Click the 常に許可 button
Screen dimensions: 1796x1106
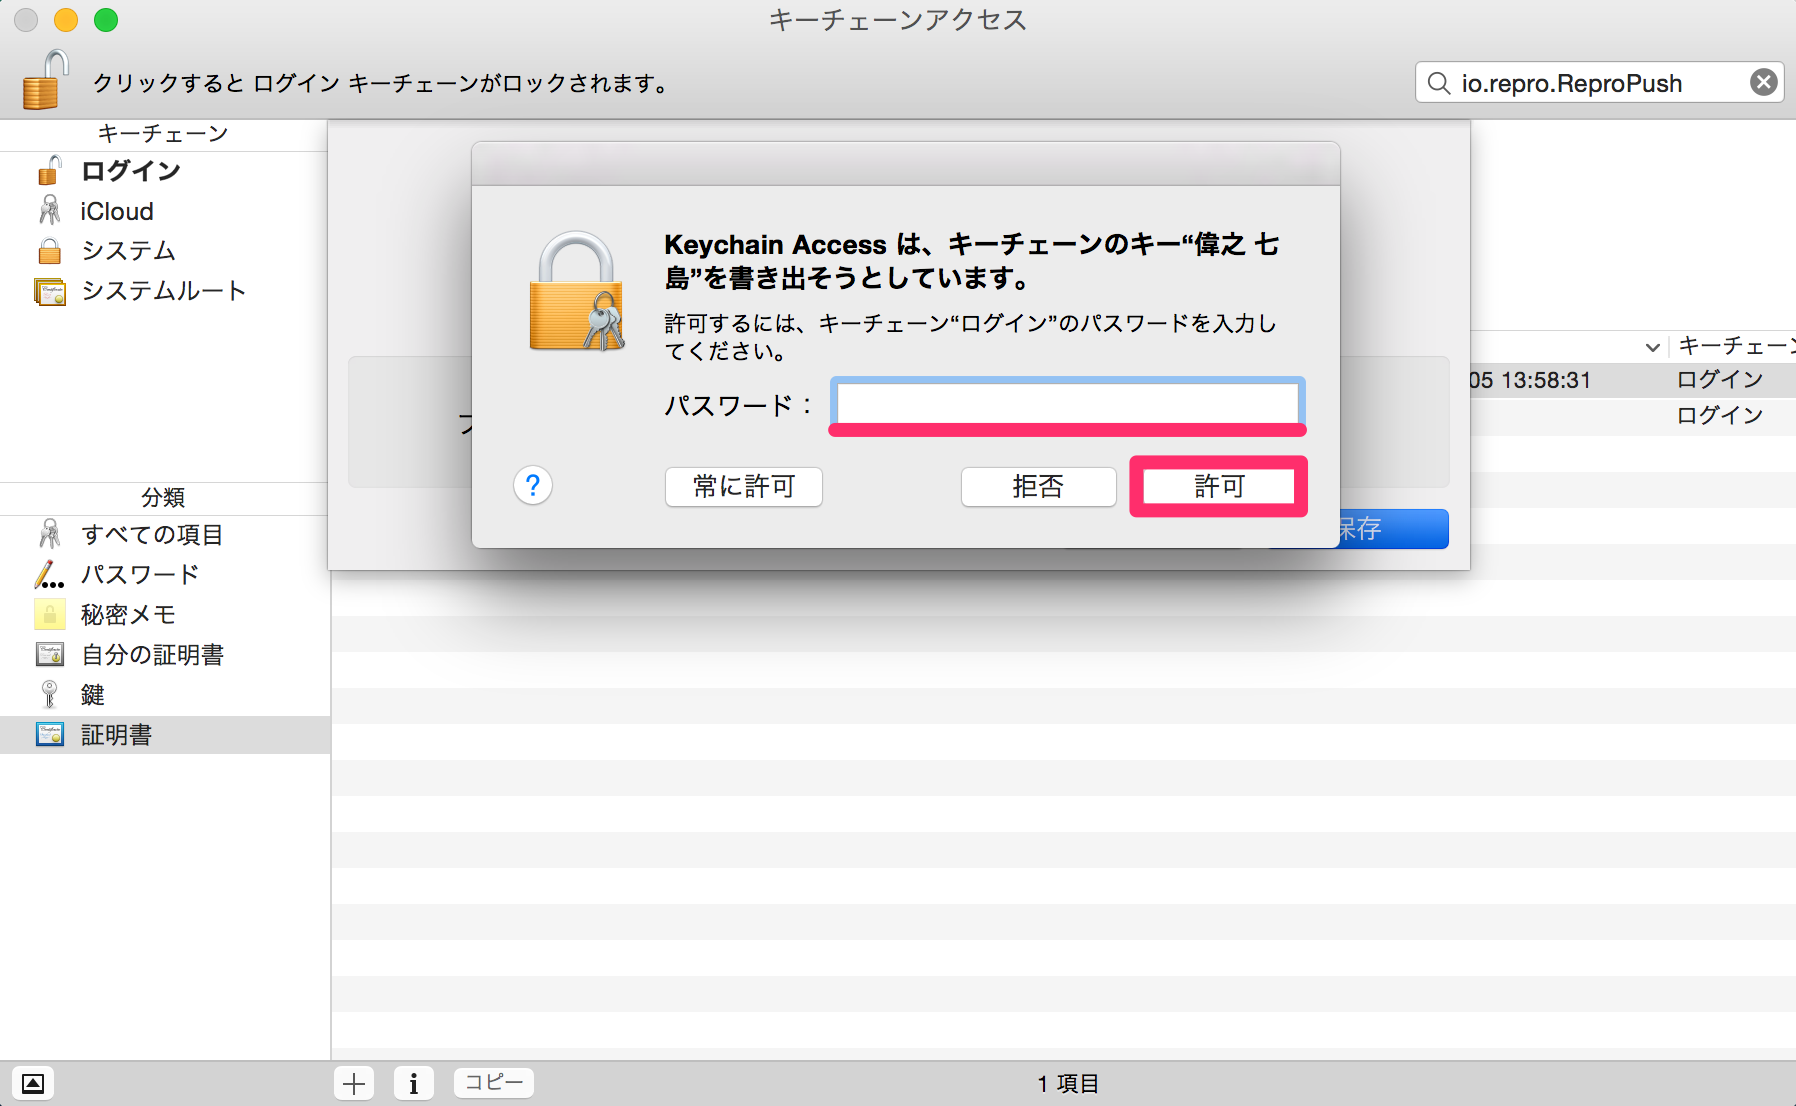coord(744,487)
